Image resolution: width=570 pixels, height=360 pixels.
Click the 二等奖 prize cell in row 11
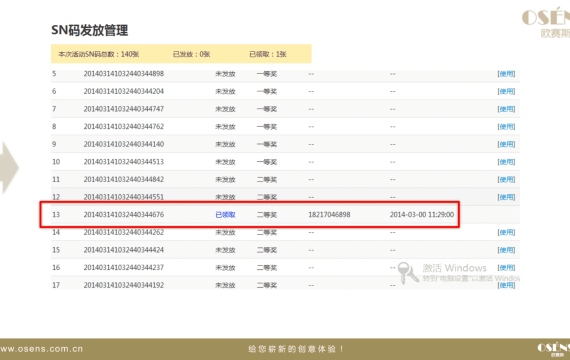click(267, 180)
